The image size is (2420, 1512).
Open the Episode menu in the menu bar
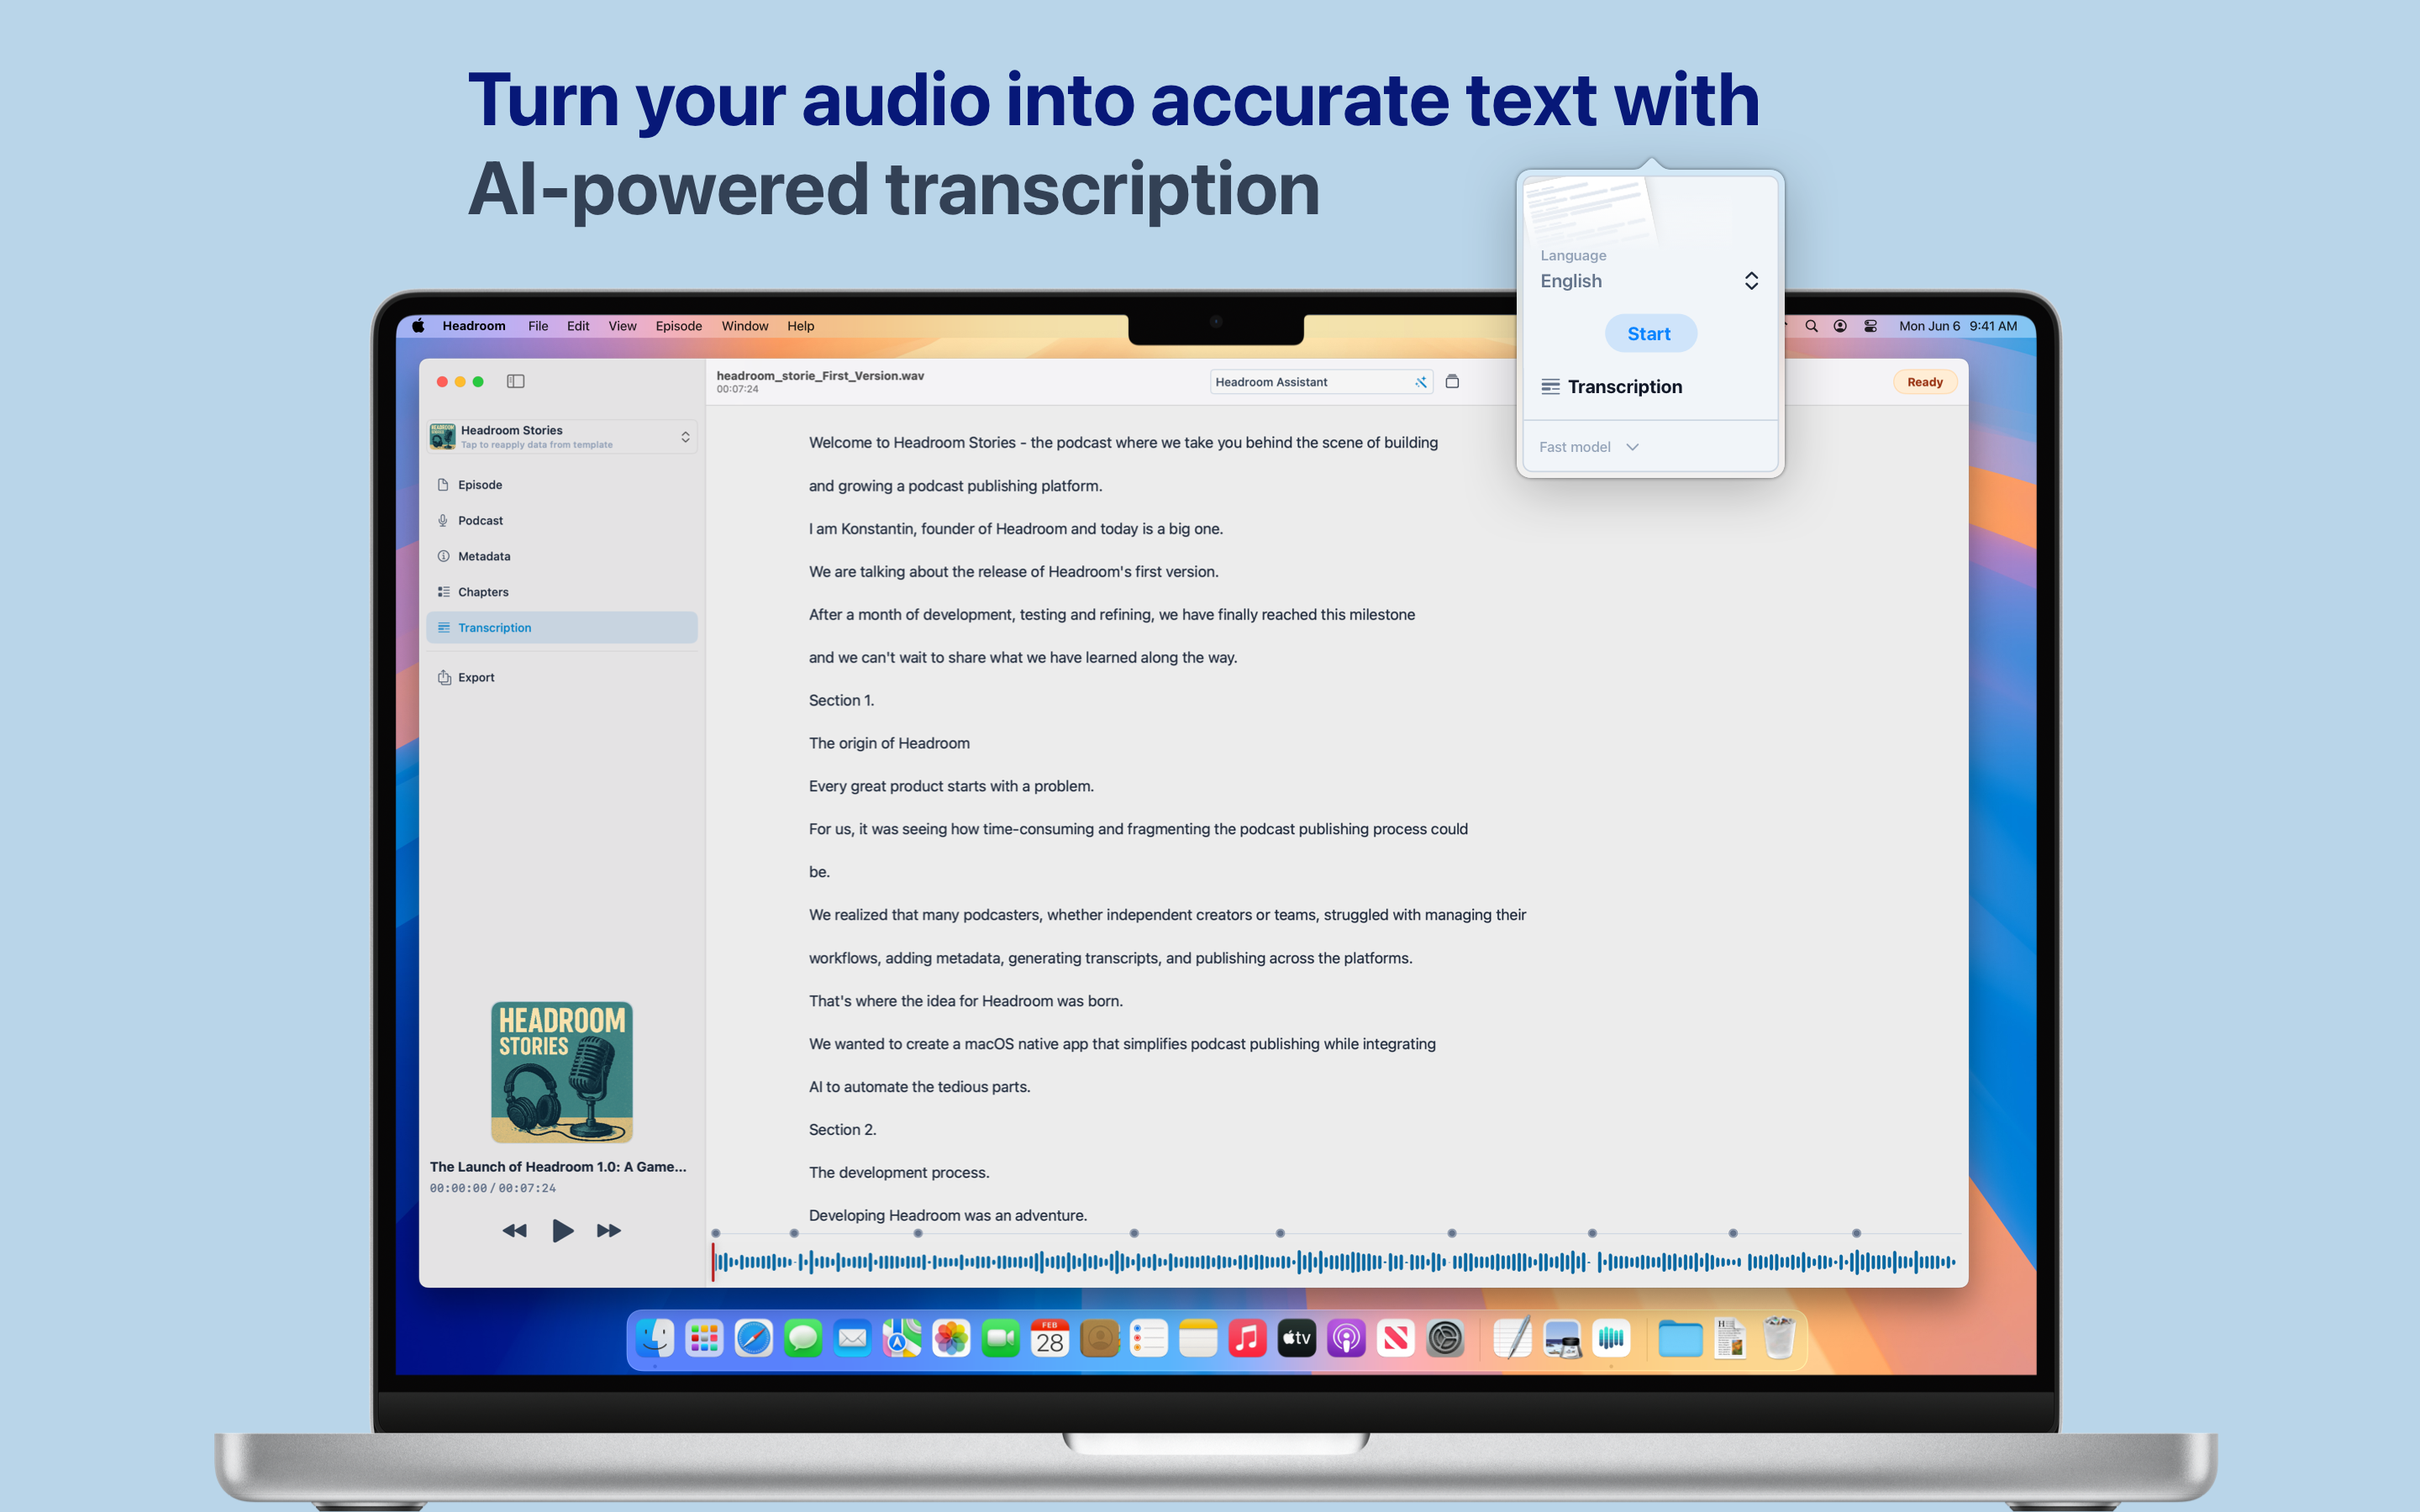(x=678, y=326)
